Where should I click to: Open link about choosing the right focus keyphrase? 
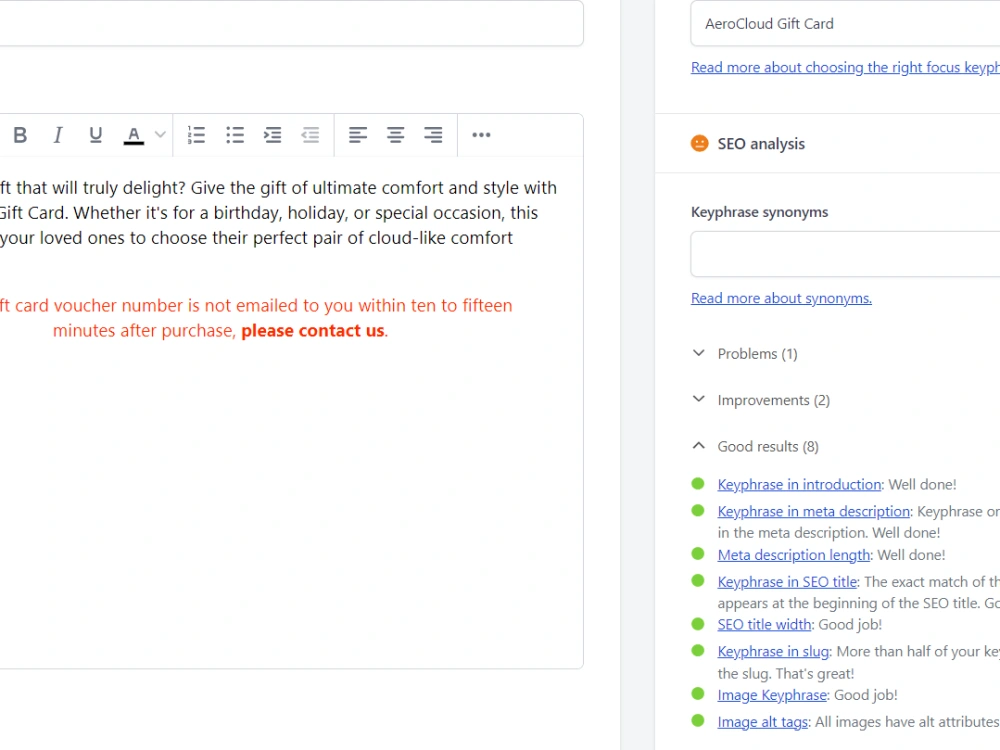(x=845, y=68)
